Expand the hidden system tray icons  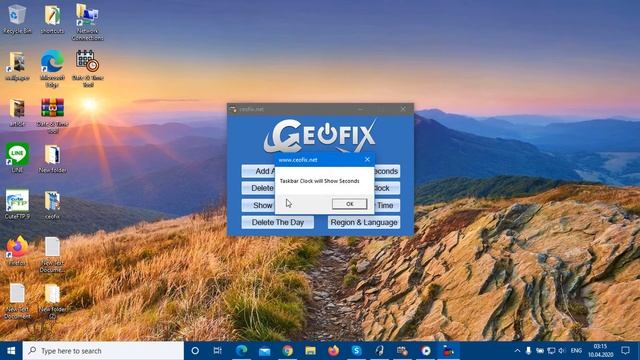click(x=517, y=351)
